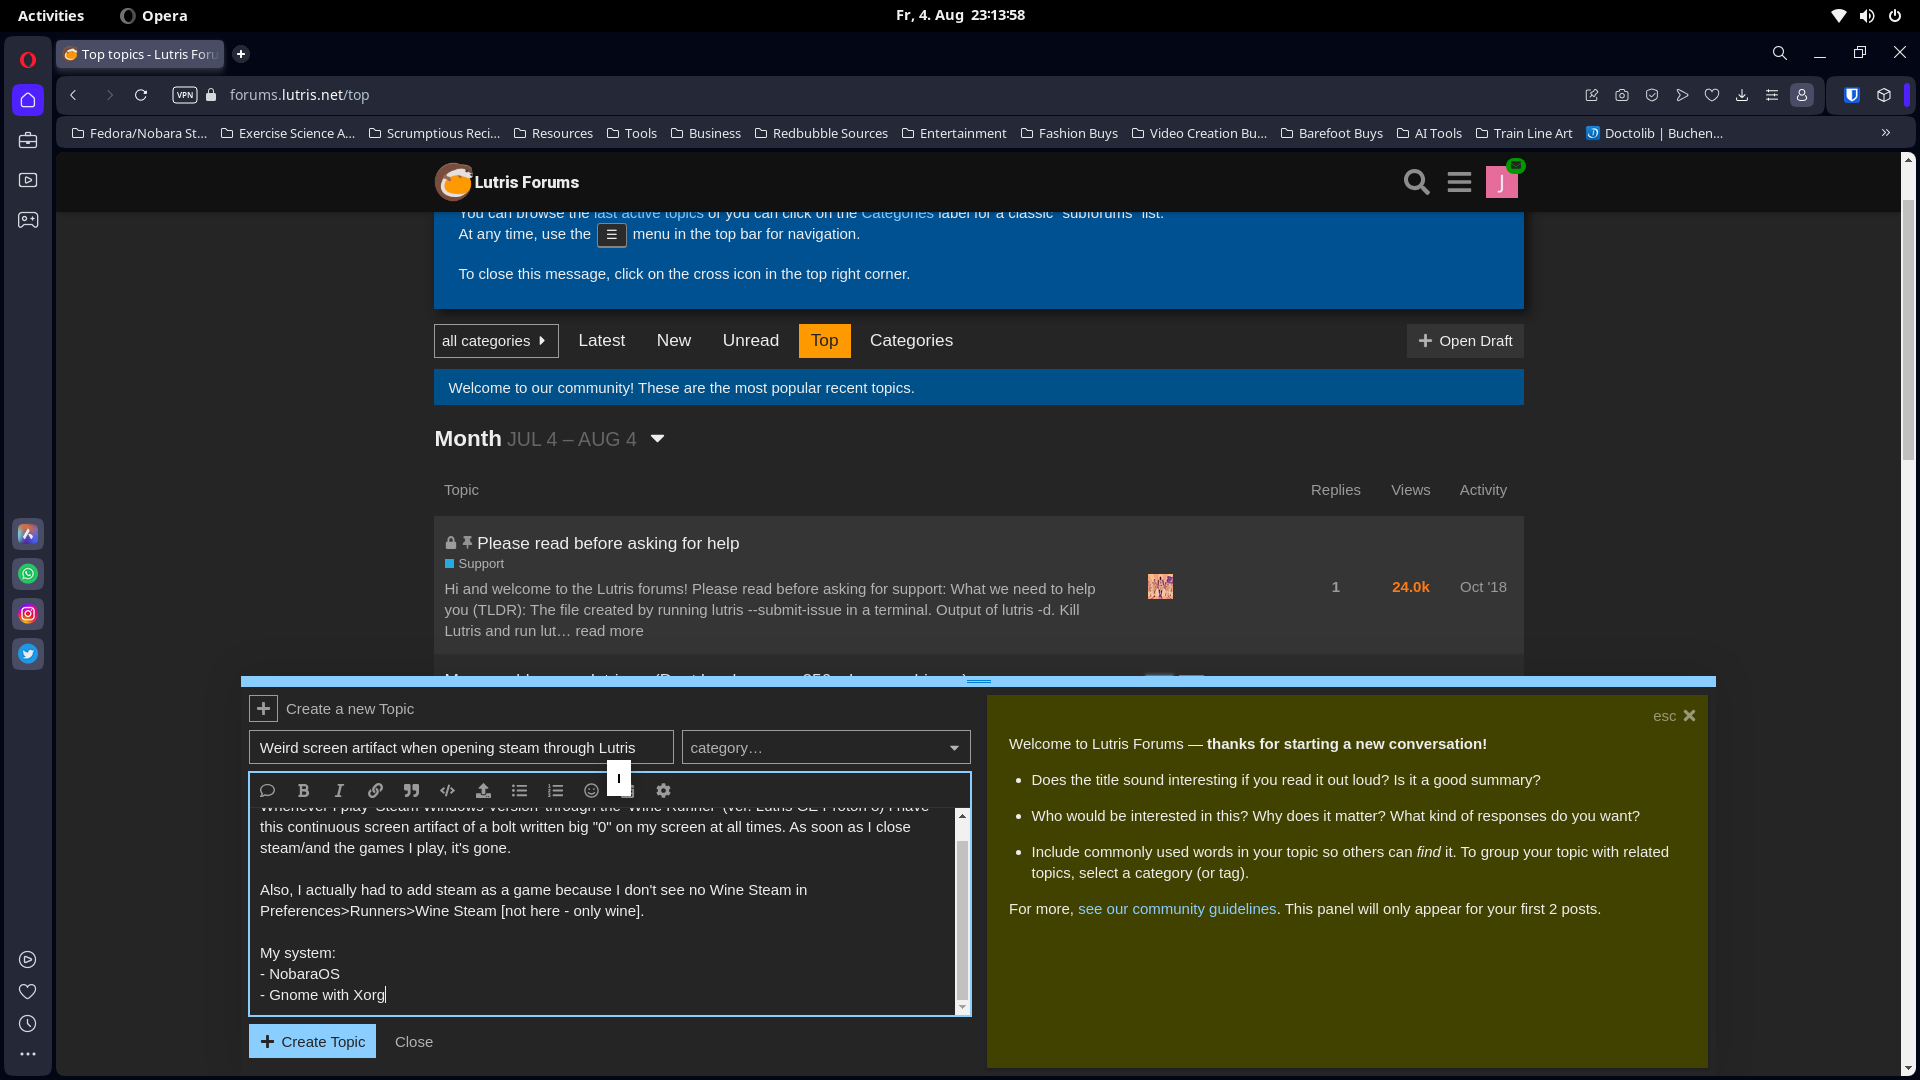This screenshot has width=1920, height=1080.
Task: Click the composer resize grip bar
Action: 978,681
